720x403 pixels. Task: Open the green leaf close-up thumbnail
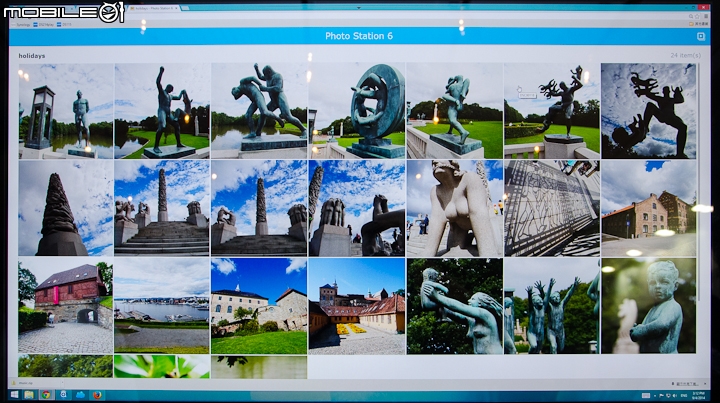click(x=162, y=366)
